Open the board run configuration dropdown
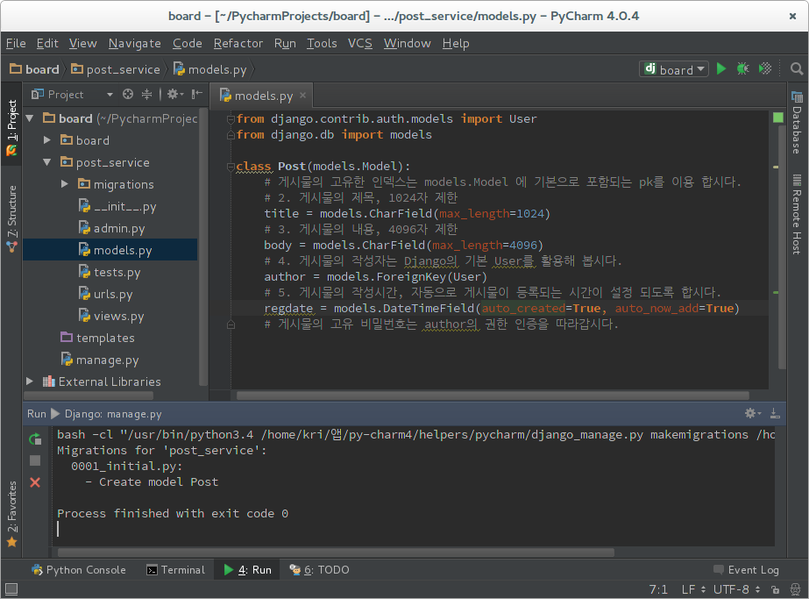This screenshot has height=599, width=809. 674,69
